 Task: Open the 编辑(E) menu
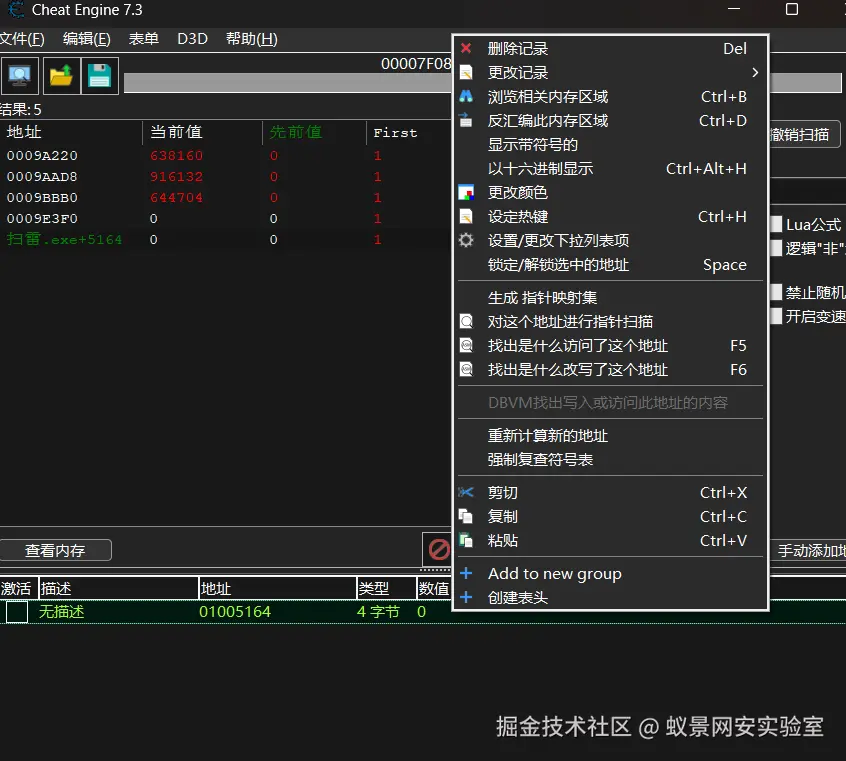tap(86, 39)
